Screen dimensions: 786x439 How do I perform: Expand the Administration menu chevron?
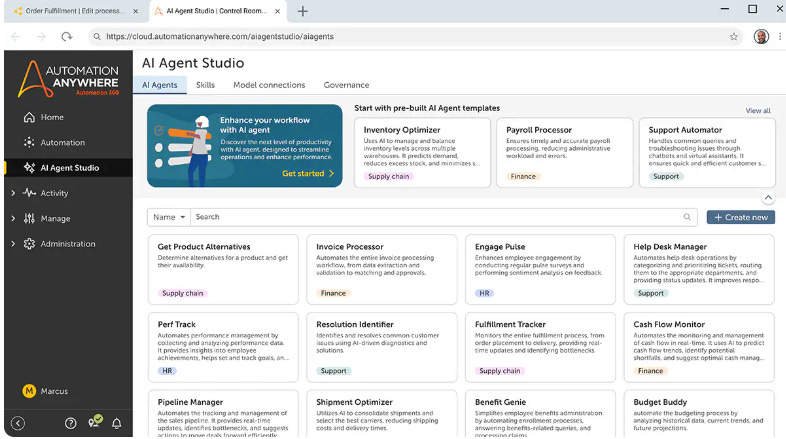tap(13, 244)
